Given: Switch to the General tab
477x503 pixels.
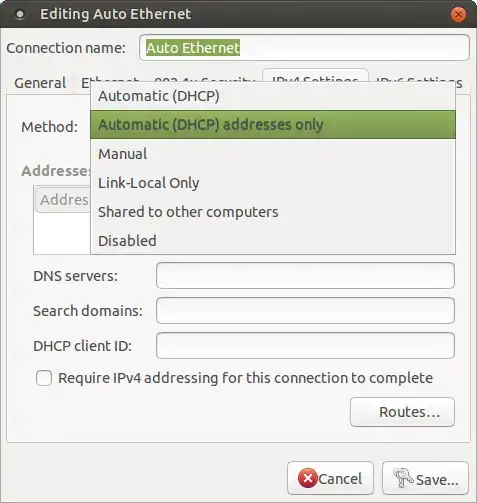Looking at the screenshot, I should [40, 83].
